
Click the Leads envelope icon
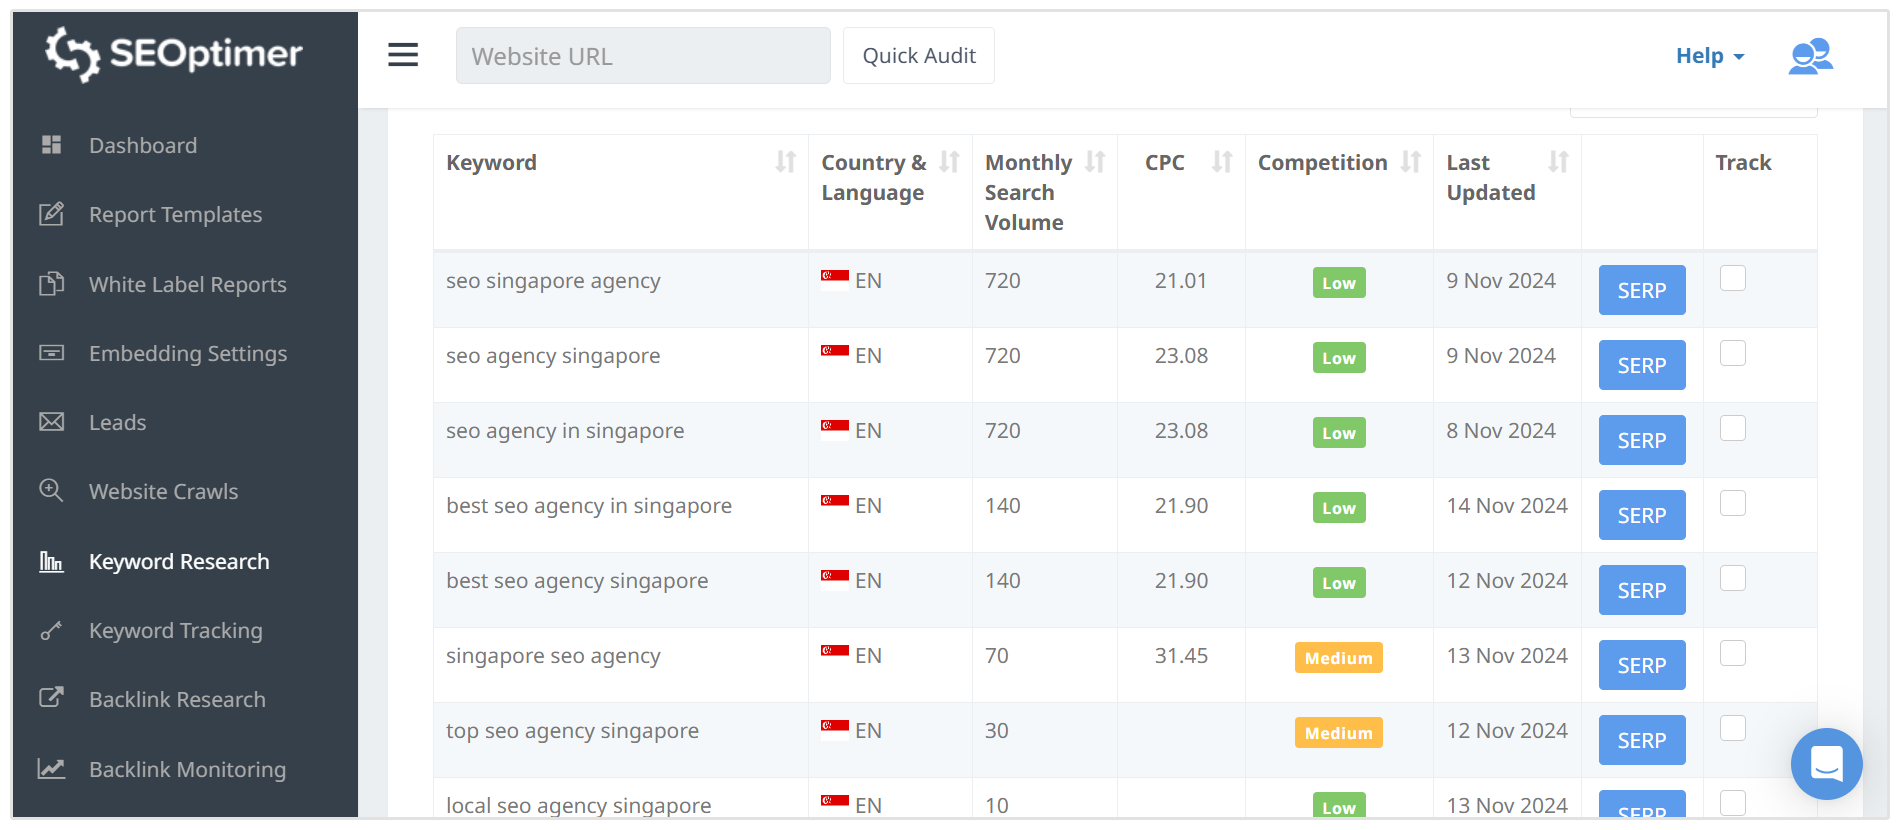tap(51, 422)
